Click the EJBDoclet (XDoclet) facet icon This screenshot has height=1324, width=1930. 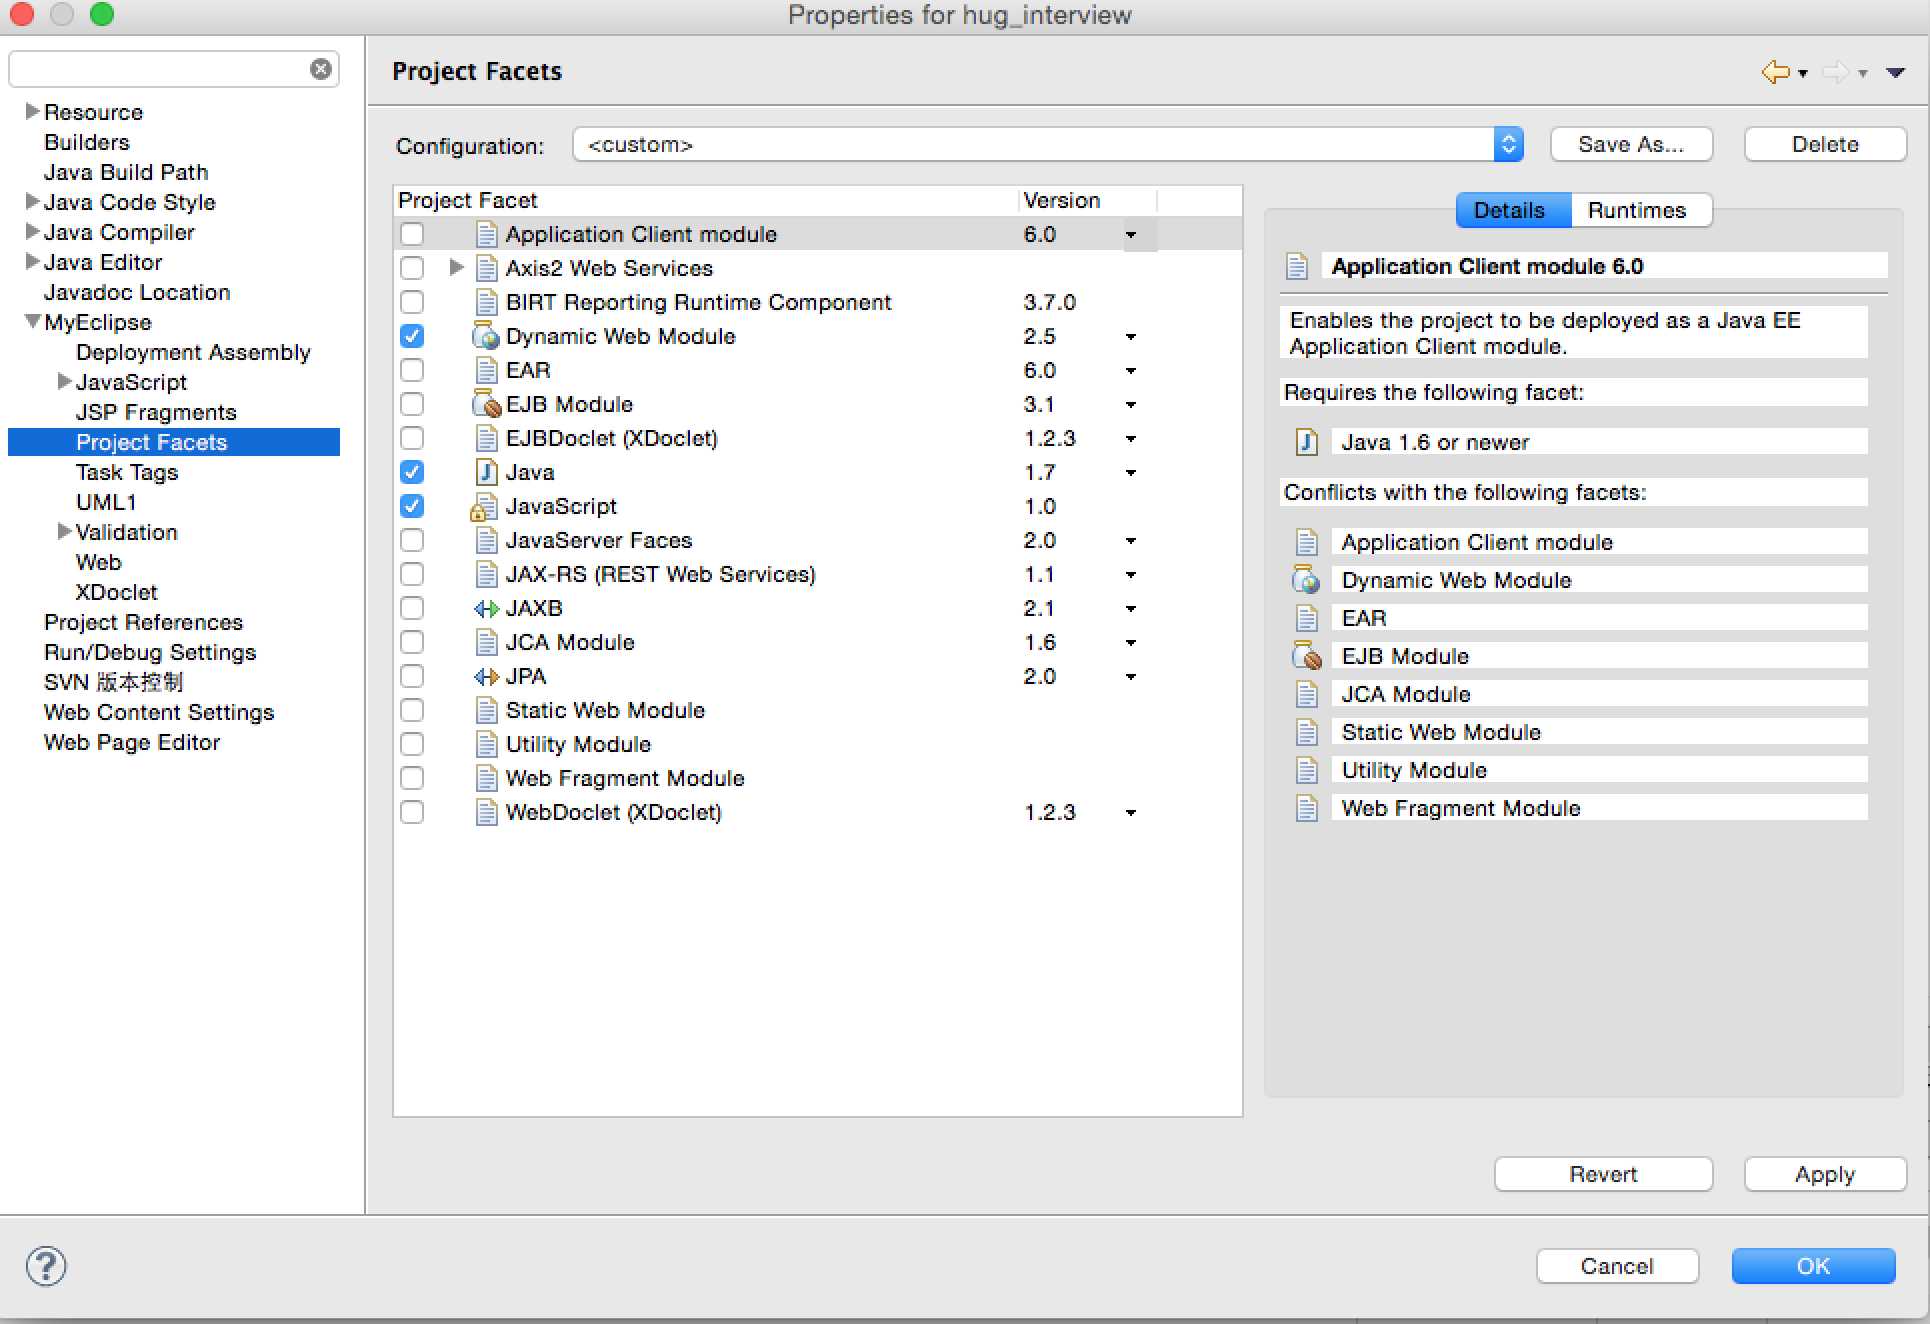(486, 438)
